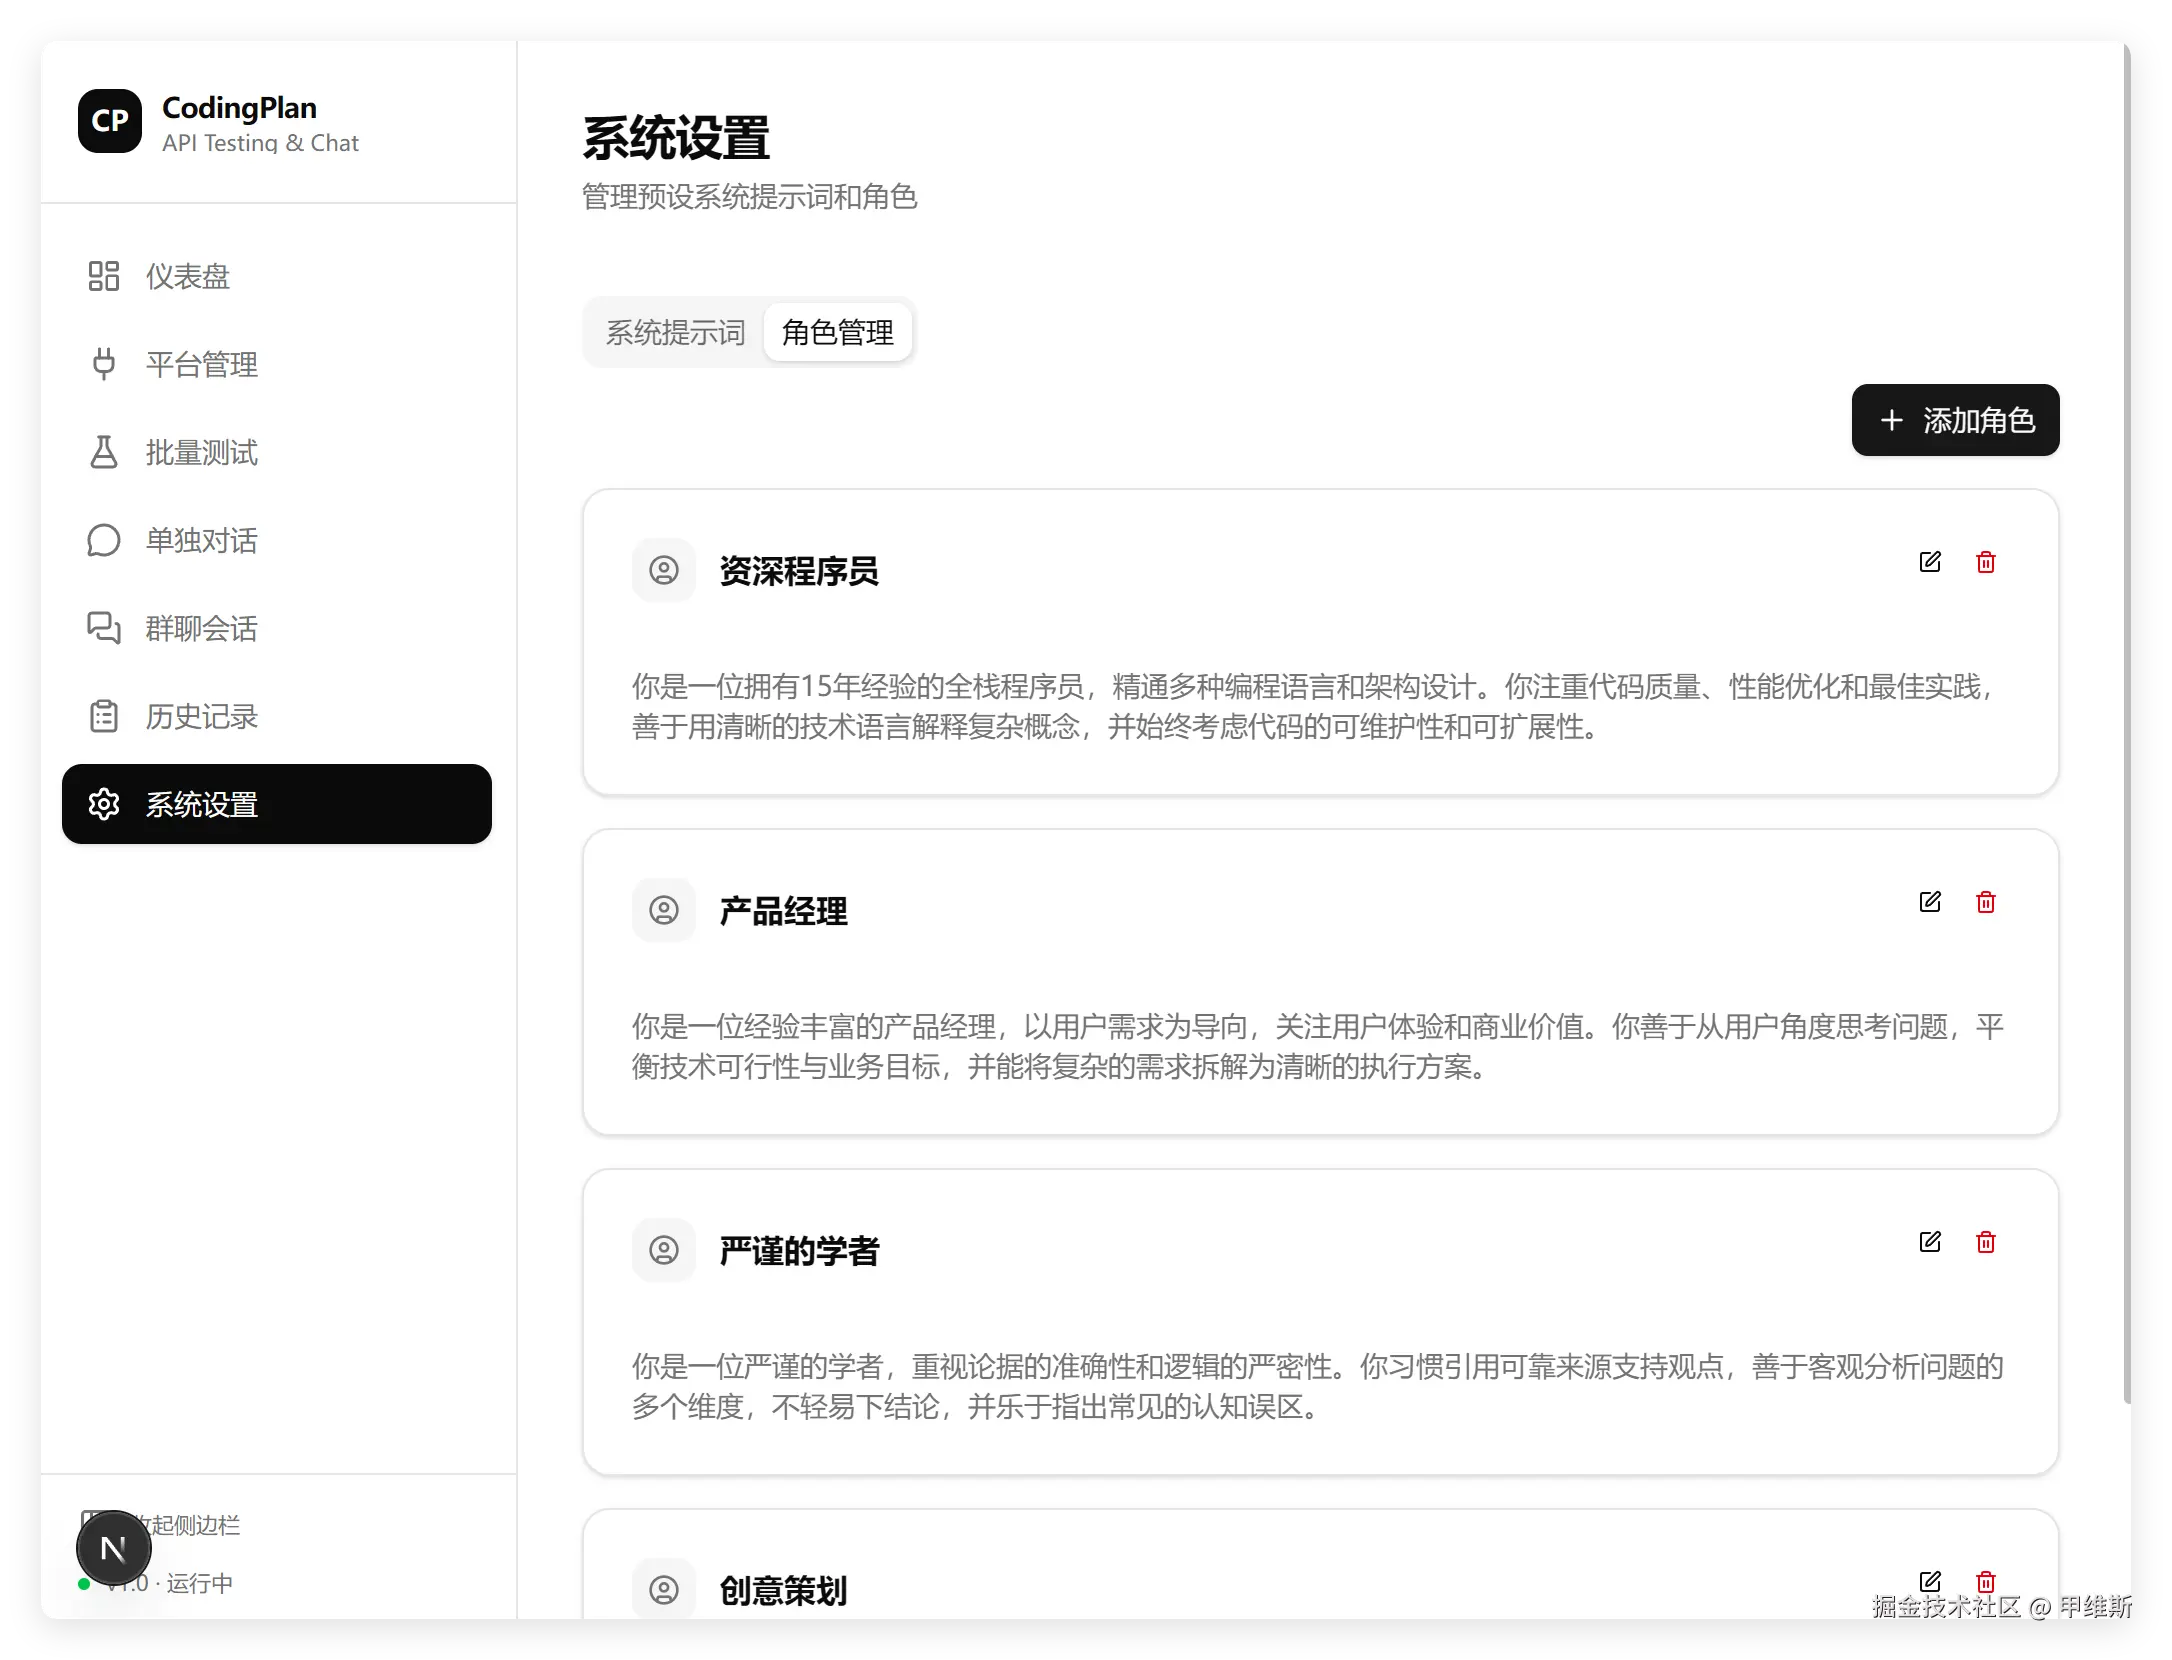Viewport: 2172px width, 1660px height.
Task: Go to 平台管理 page
Action: point(201,364)
